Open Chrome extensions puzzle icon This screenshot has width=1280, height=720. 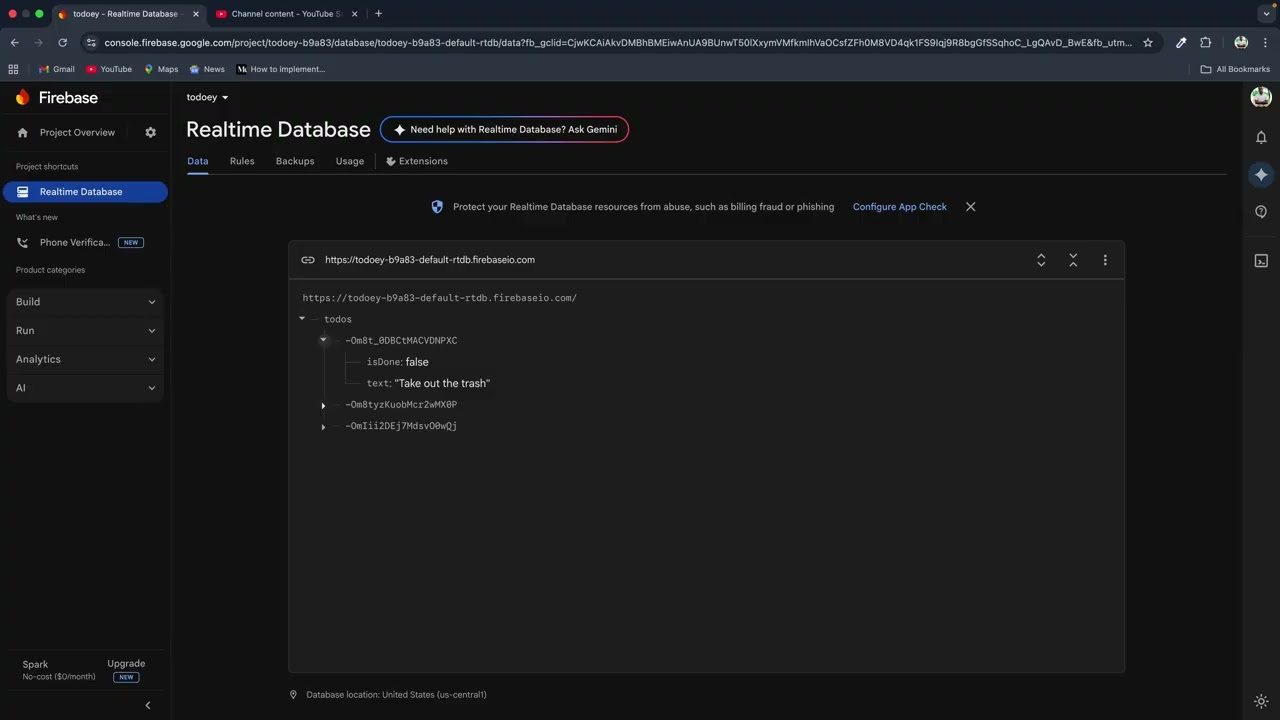tap(1205, 43)
